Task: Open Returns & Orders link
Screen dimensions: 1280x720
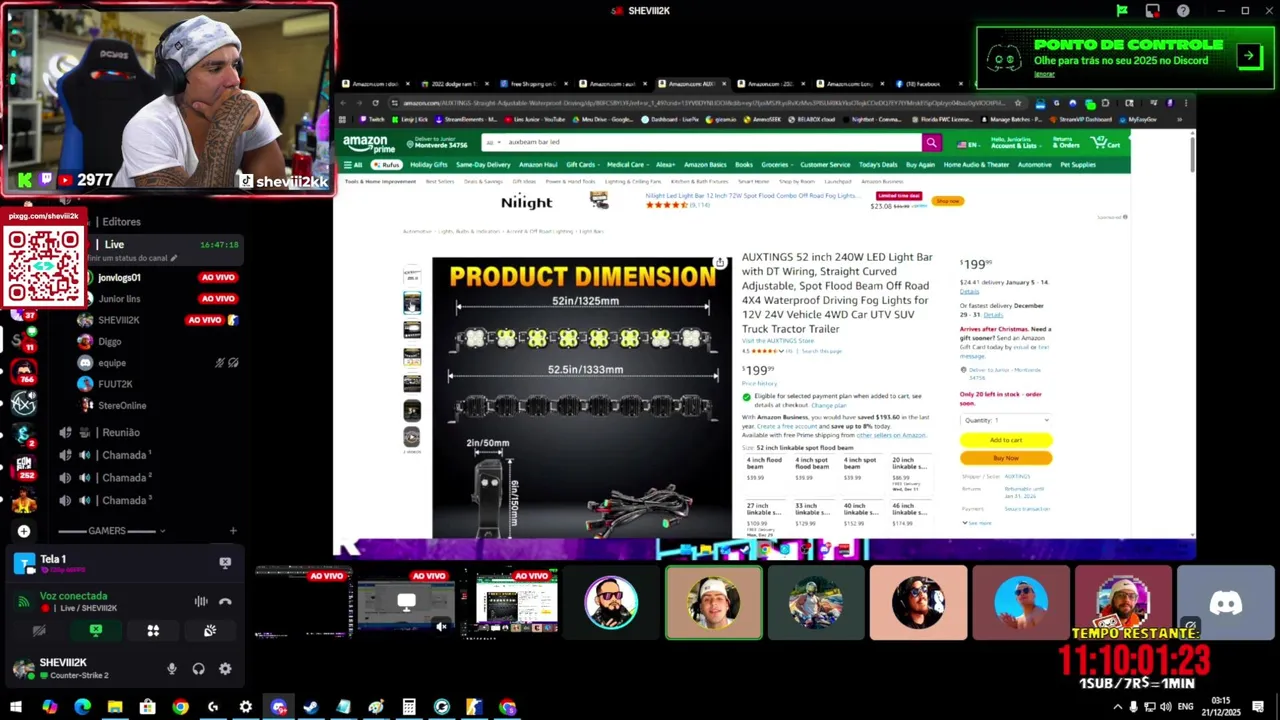Action: (1066, 144)
